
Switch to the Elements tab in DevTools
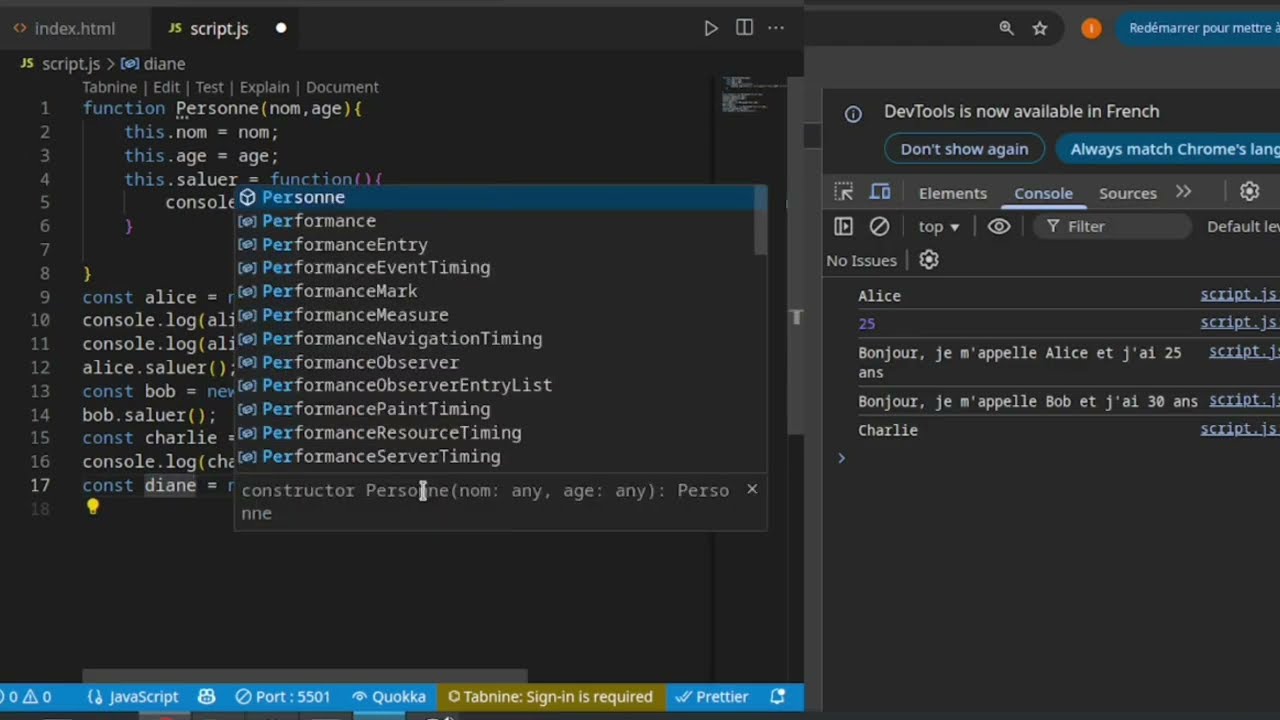(953, 193)
